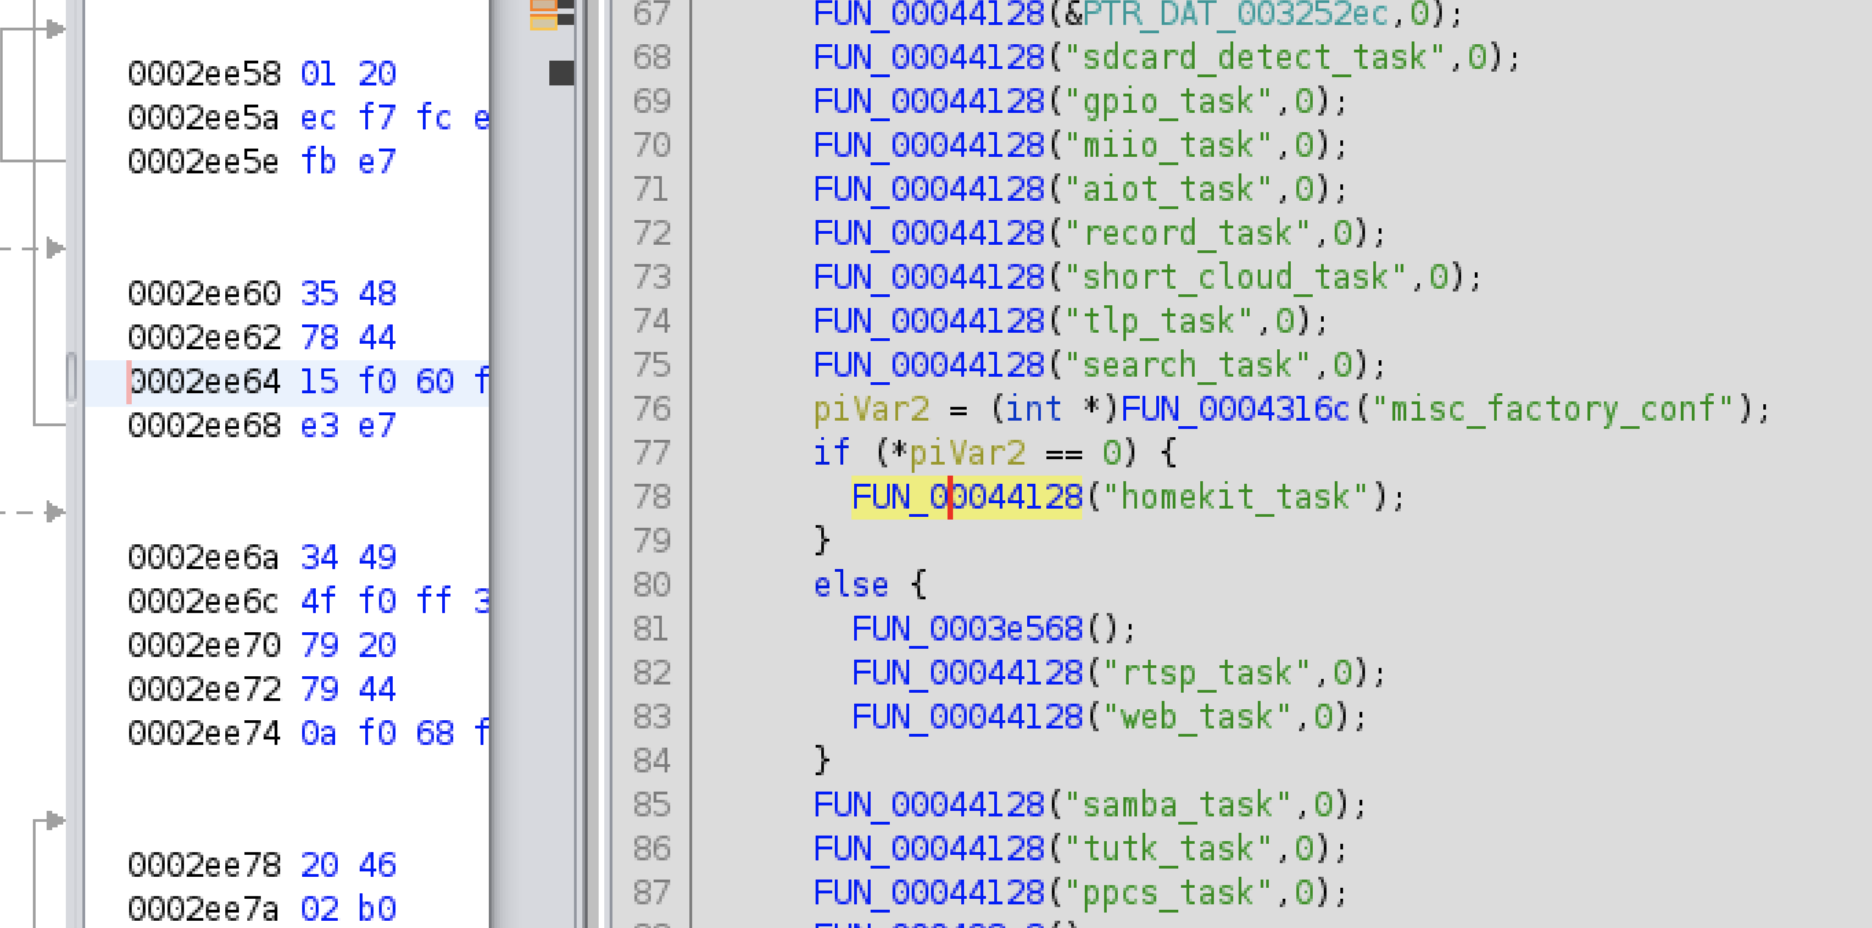Click the else keyword on line 80
1872x928 pixels.
pos(851,585)
